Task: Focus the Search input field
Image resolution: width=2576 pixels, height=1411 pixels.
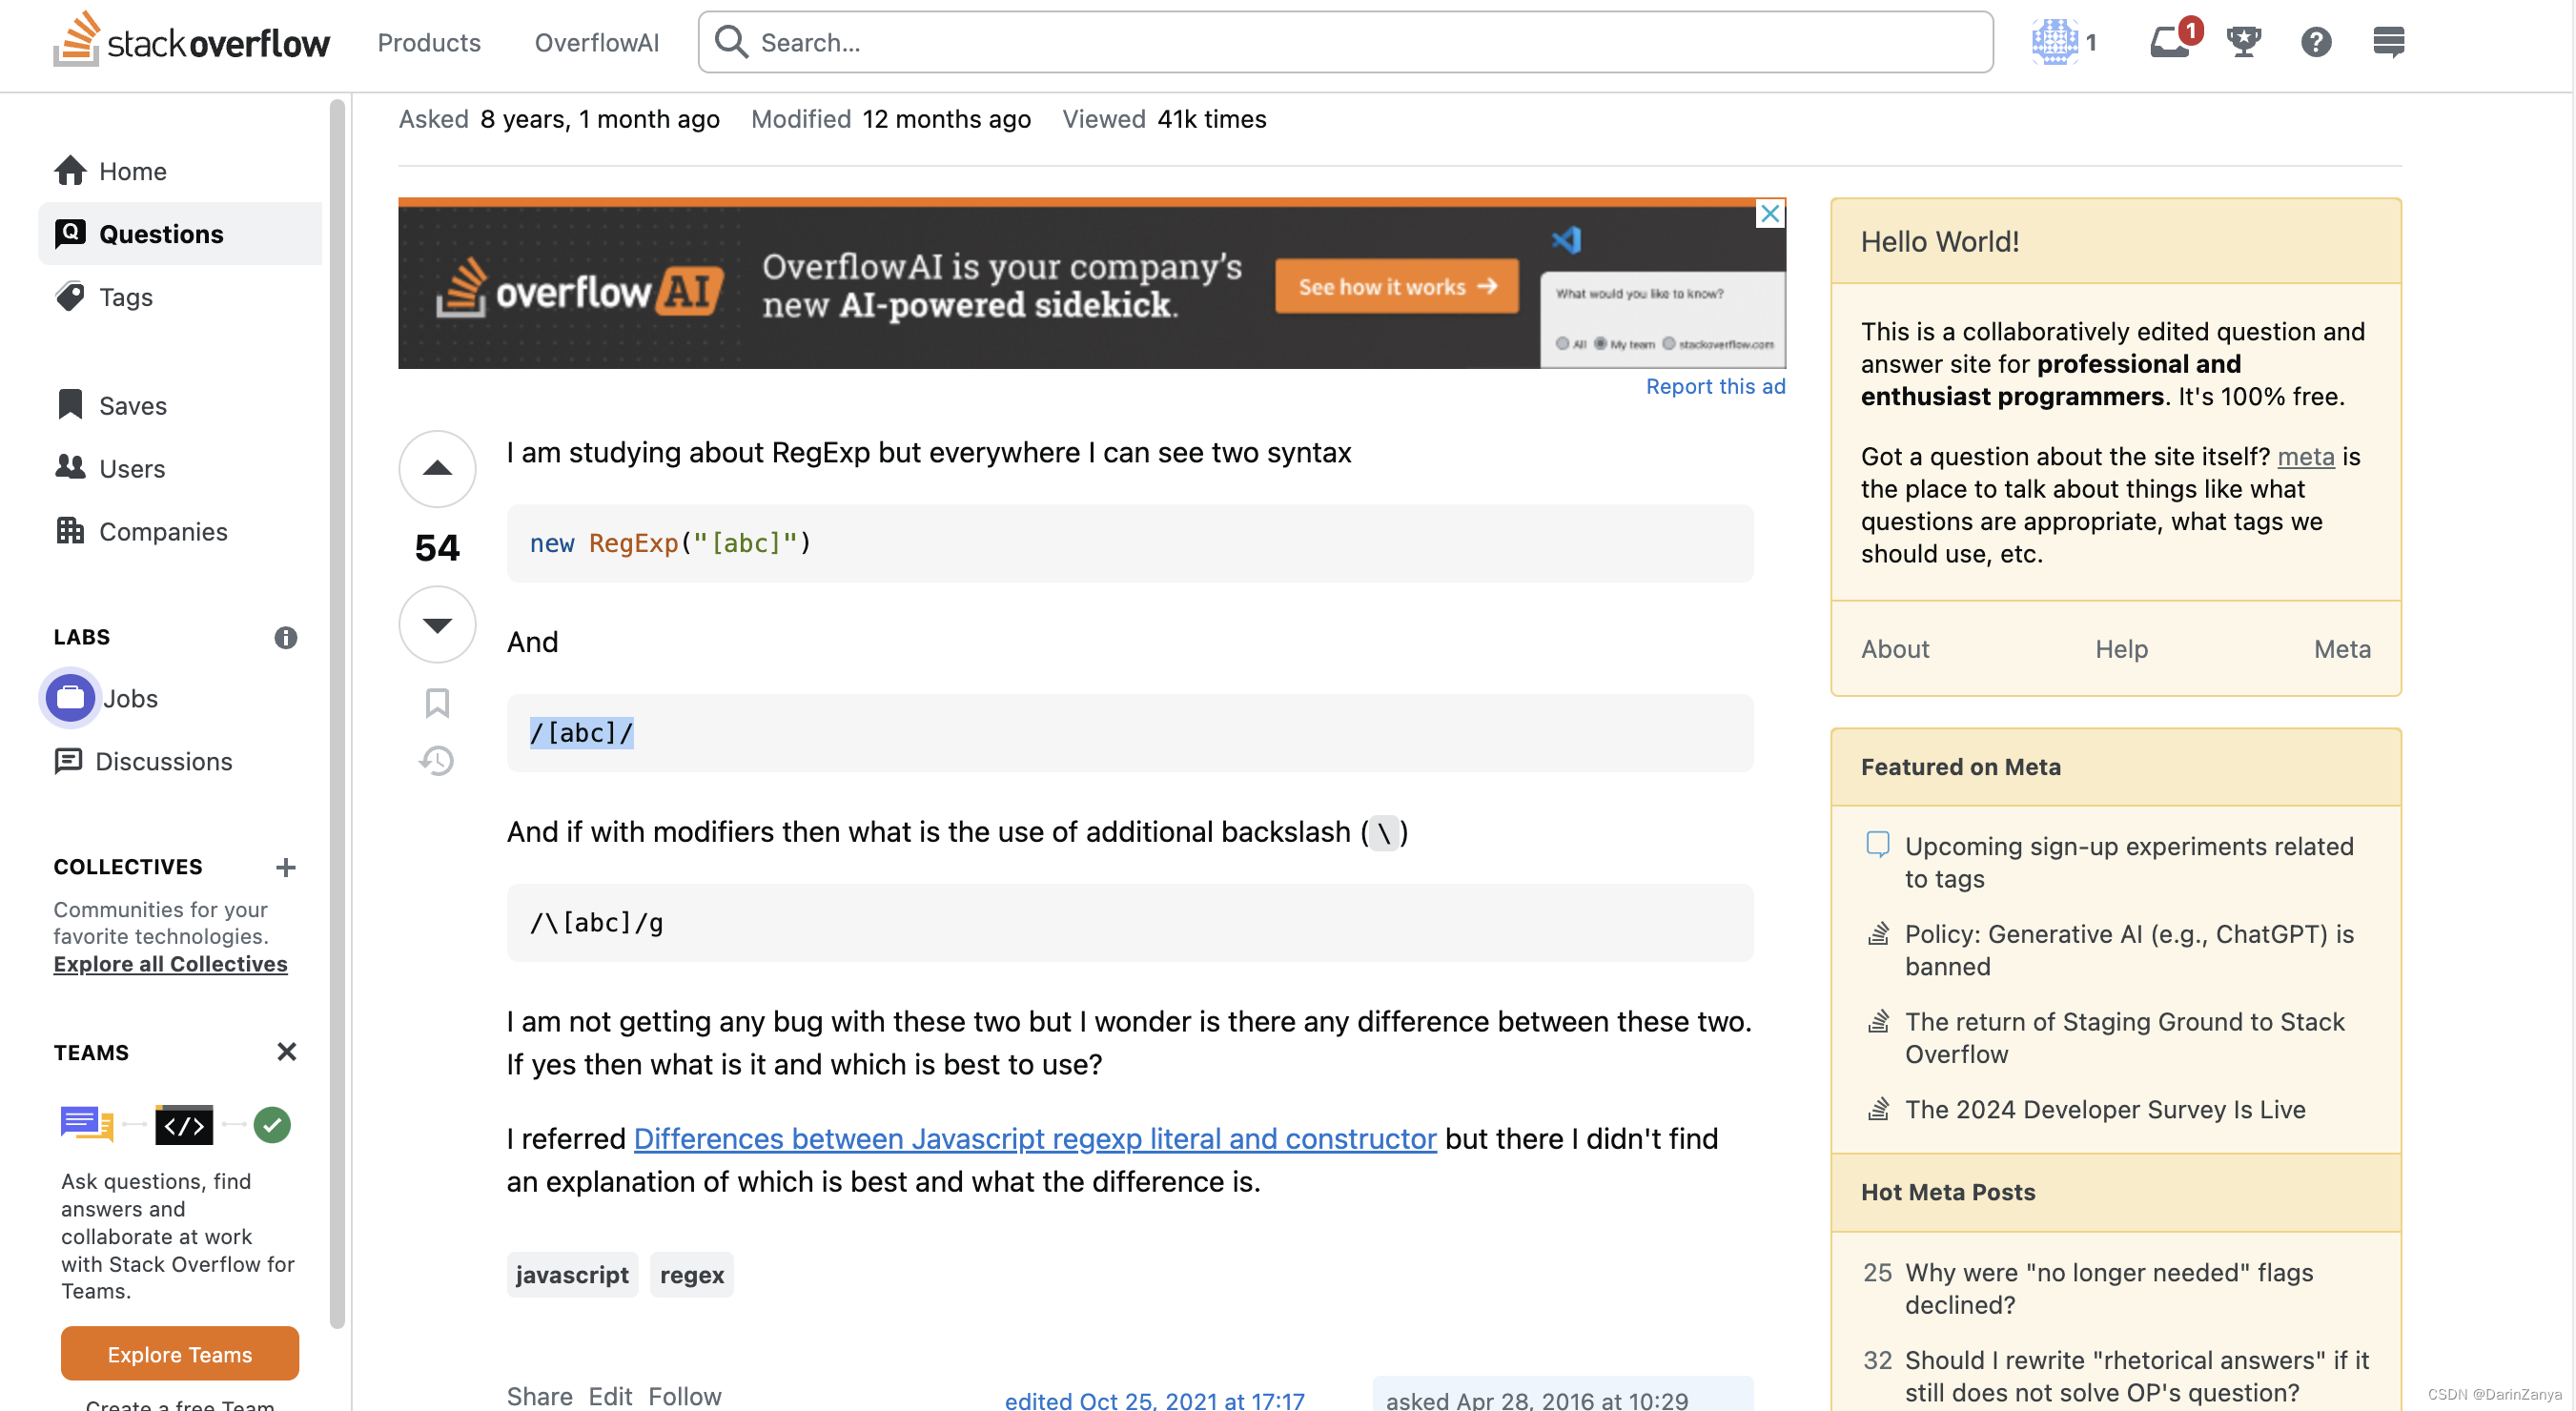Action: 1345,42
